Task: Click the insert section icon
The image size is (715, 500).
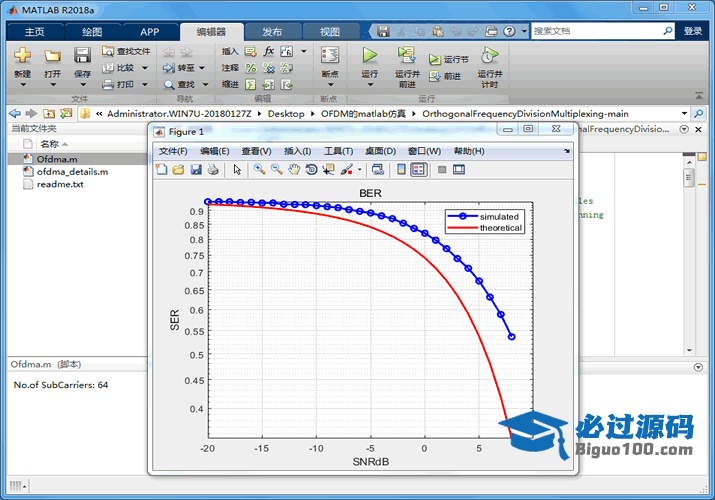Action: pyautogui.click(x=250, y=51)
